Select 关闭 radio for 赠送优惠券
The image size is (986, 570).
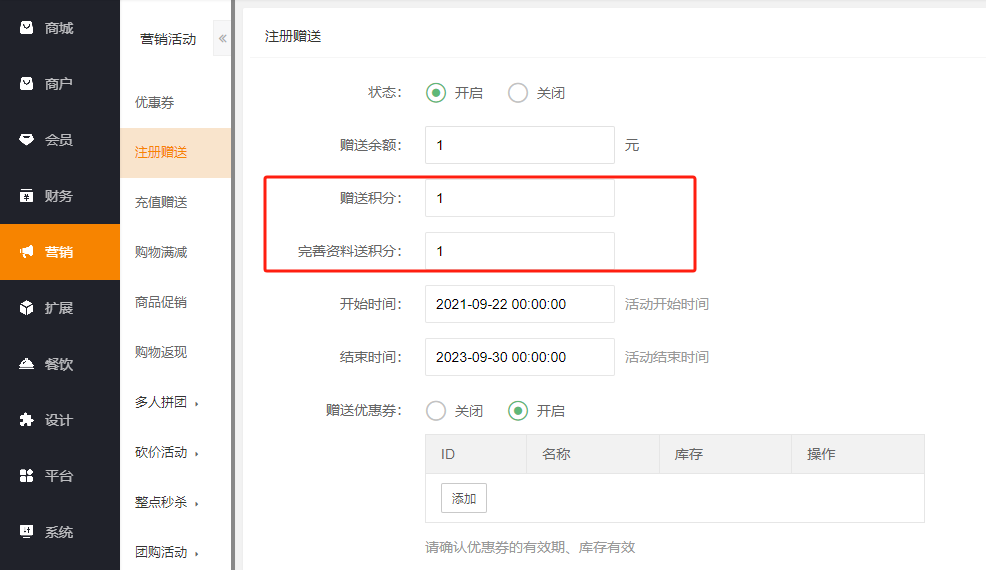pos(435,411)
